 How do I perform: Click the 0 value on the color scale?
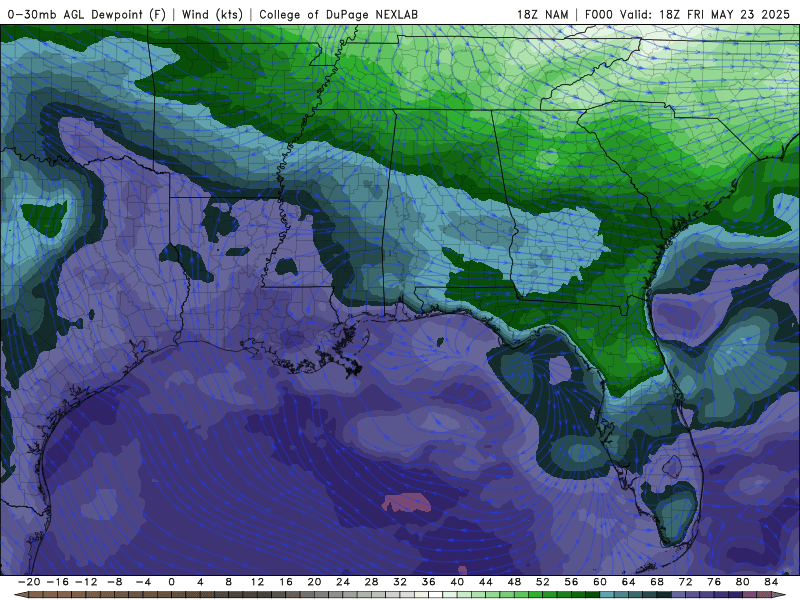click(171, 582)
